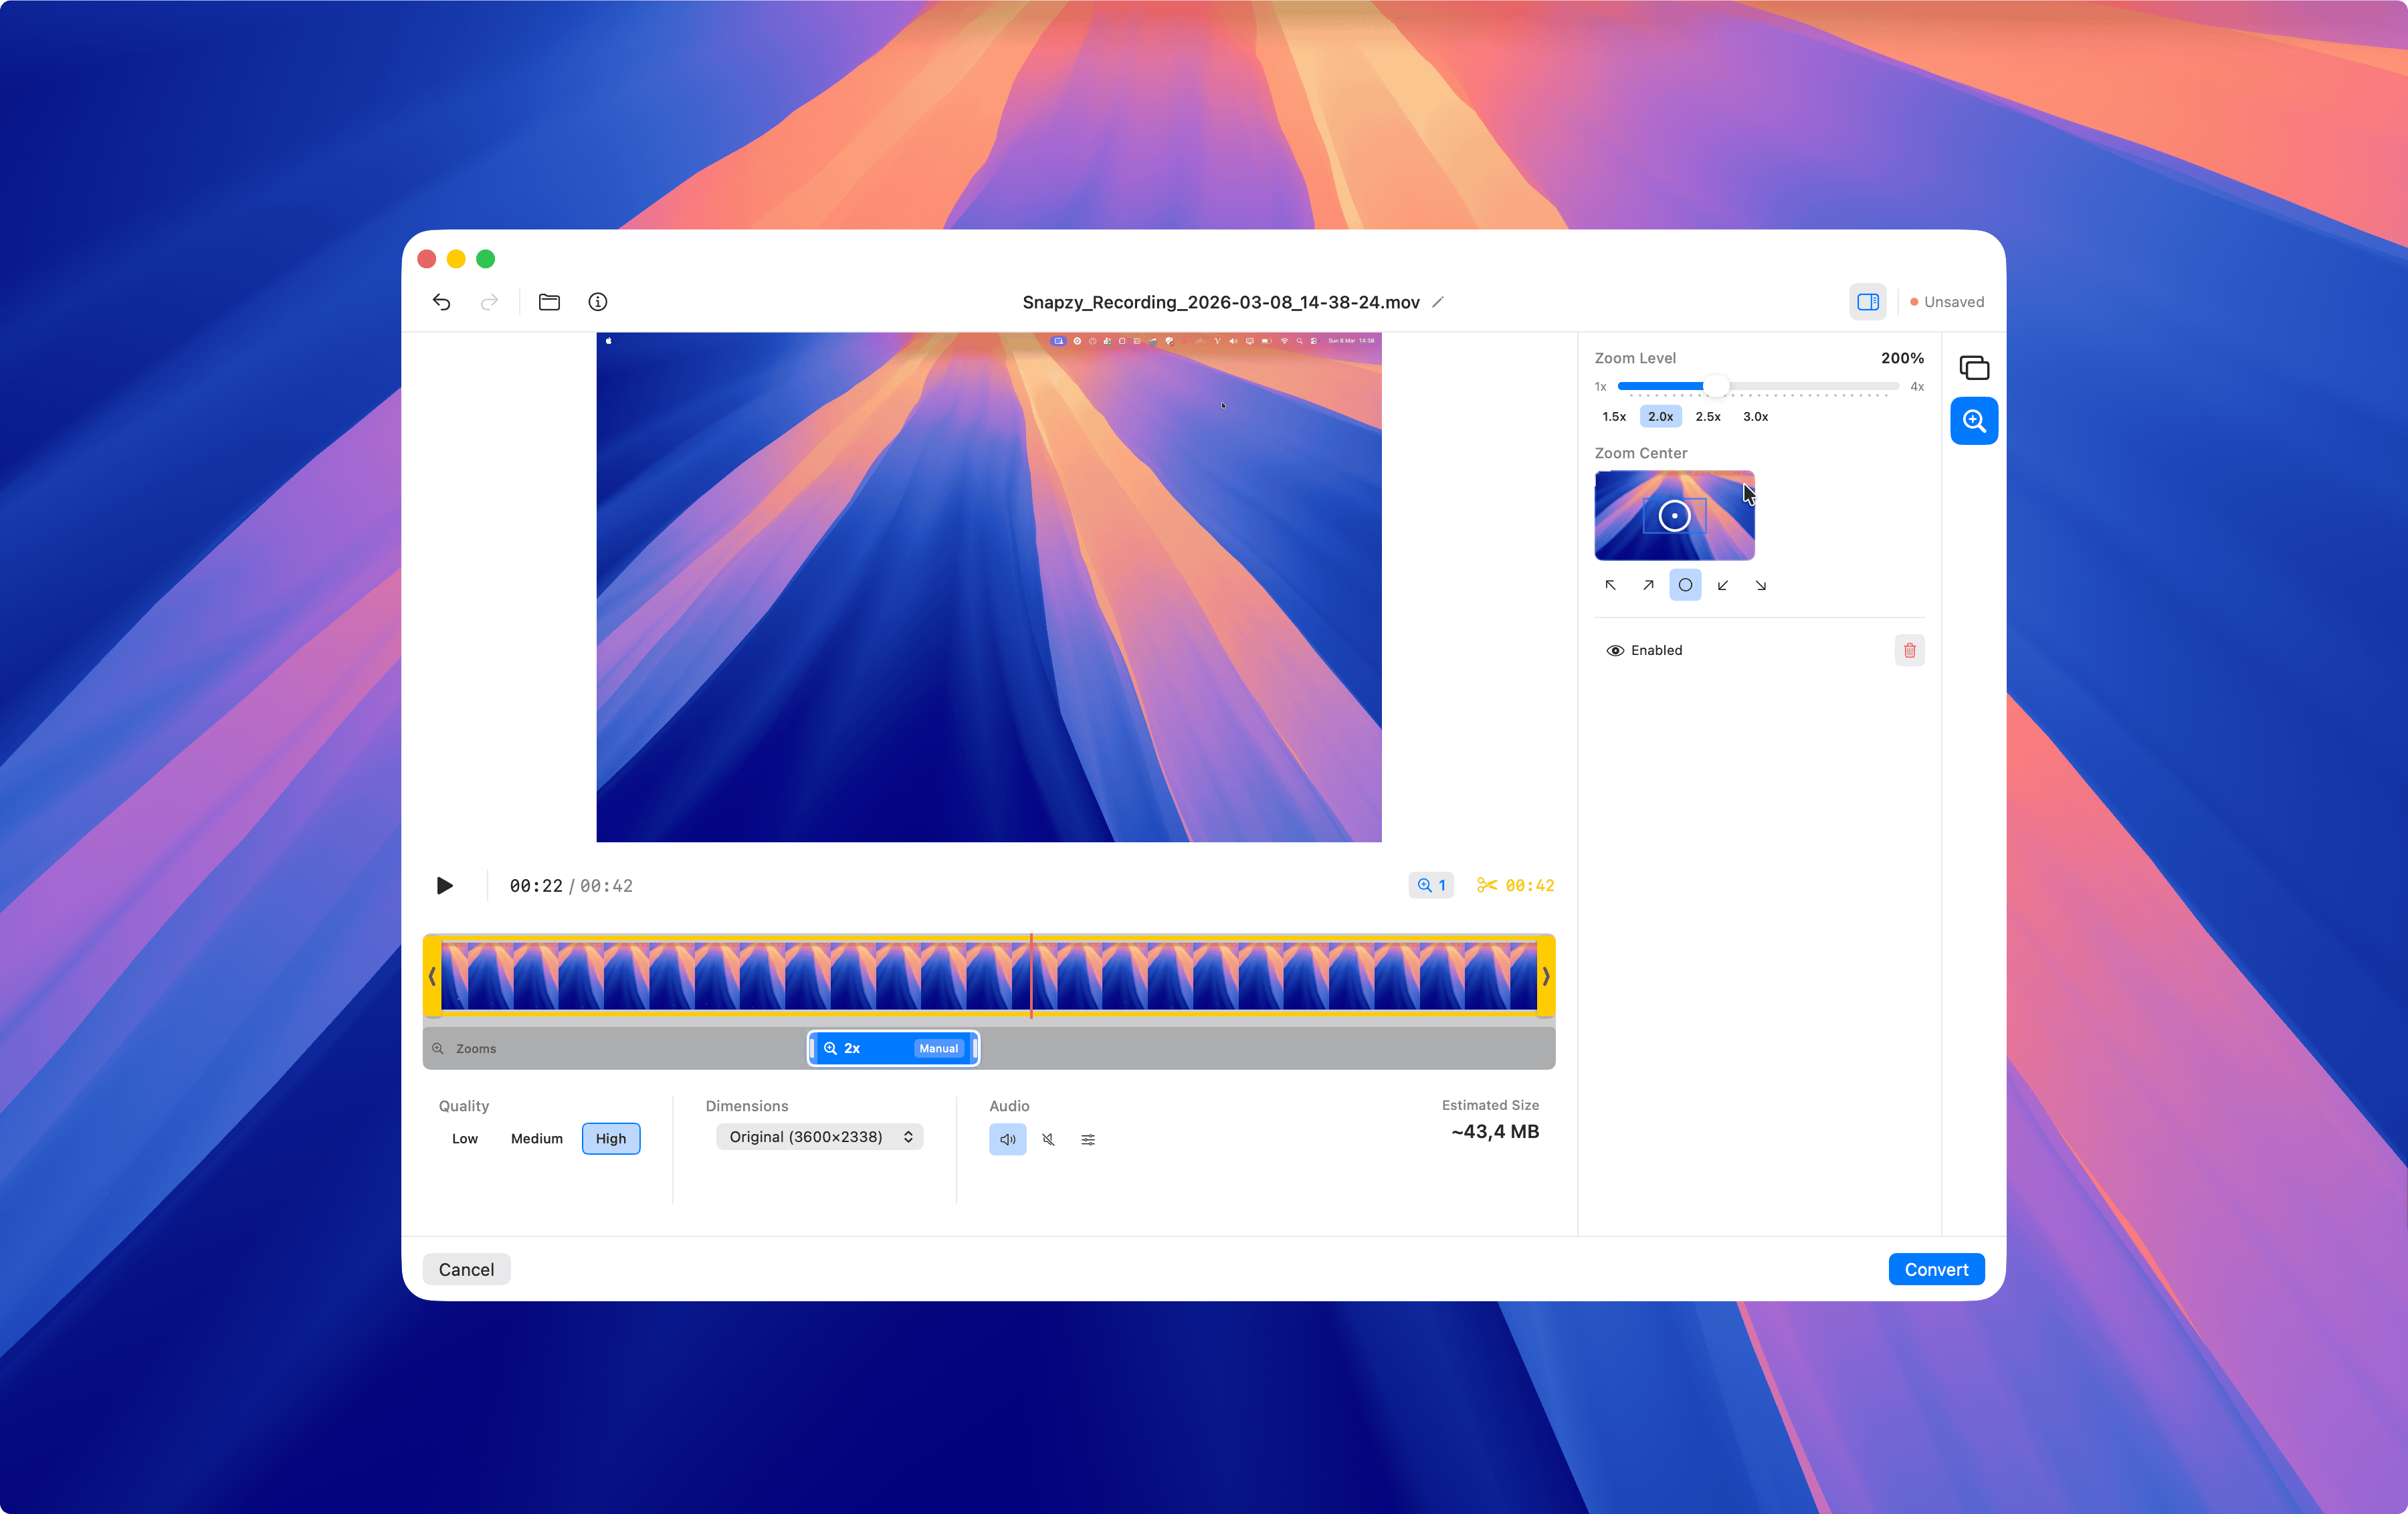2408x1514 pixels.
Task: Toggle the sidebar panel icon
Action: (1867, 302)
